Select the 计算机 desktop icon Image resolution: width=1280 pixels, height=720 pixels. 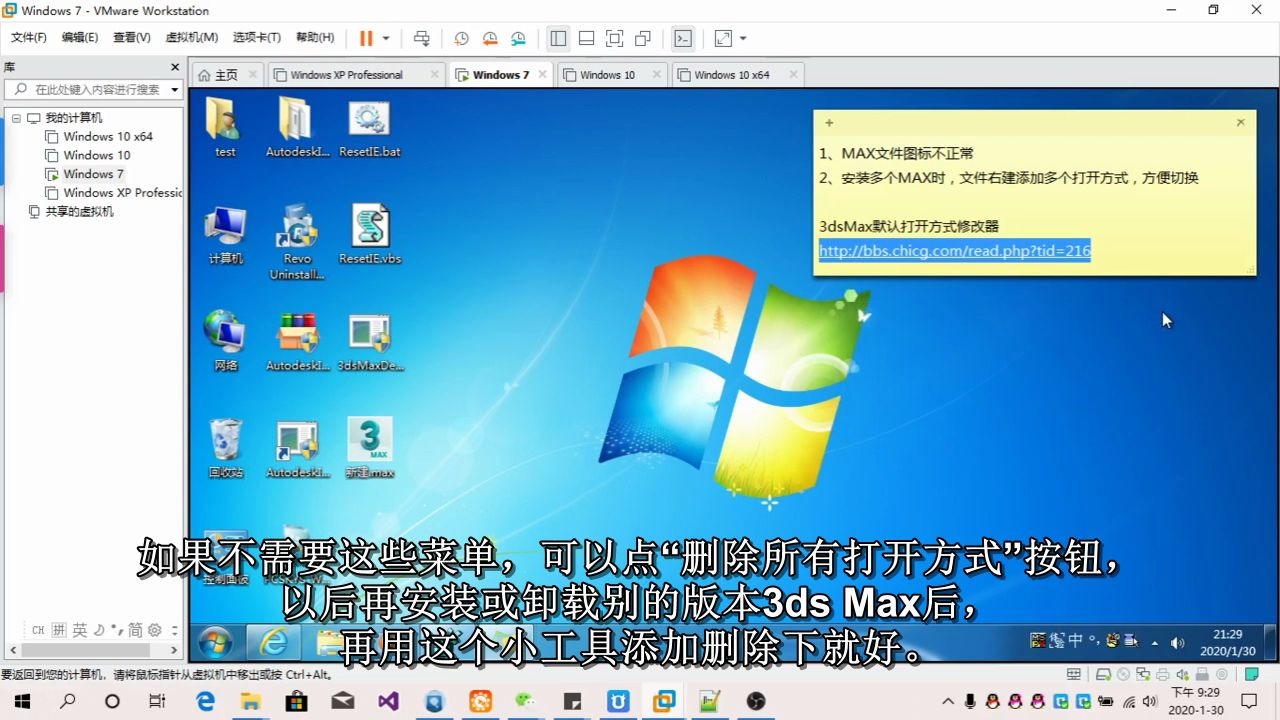tap(225, 234)
